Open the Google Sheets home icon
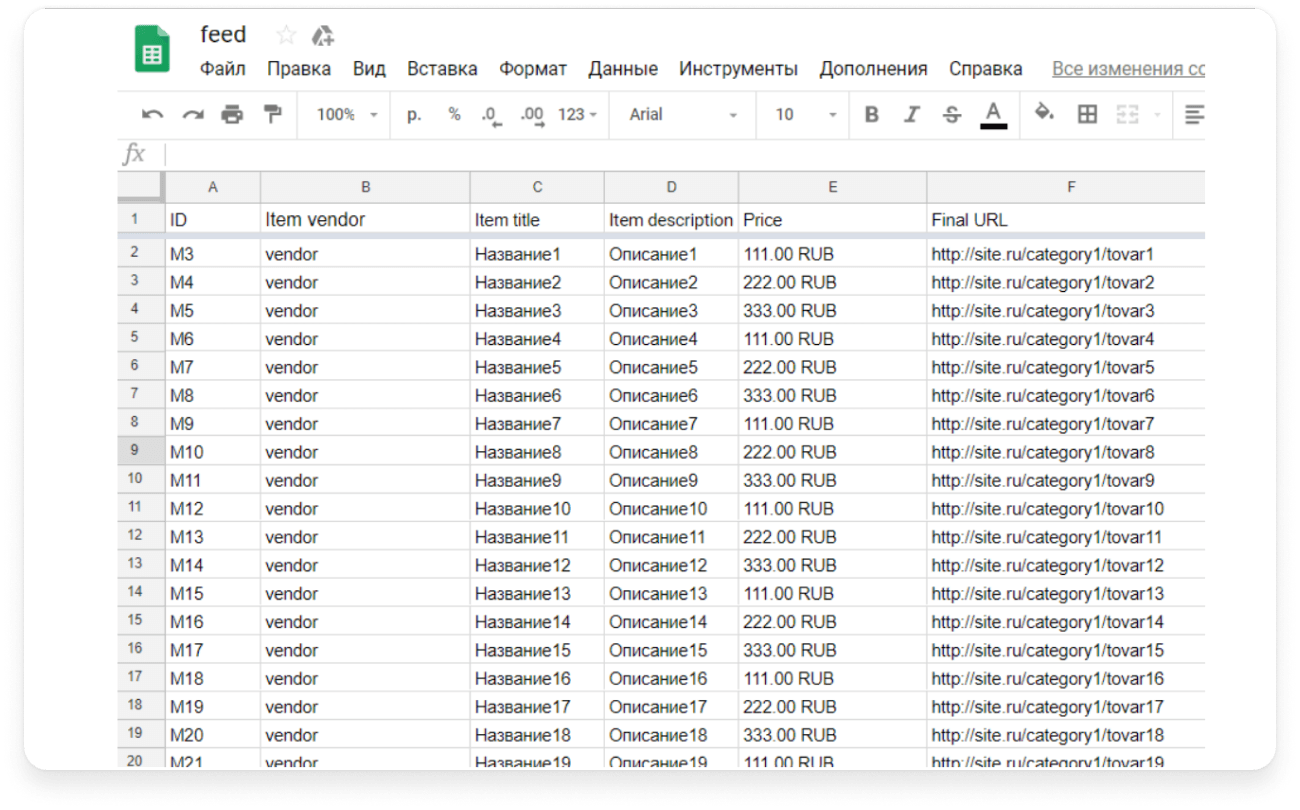The height and width of the screenshot is (810, 1300). 152,49
